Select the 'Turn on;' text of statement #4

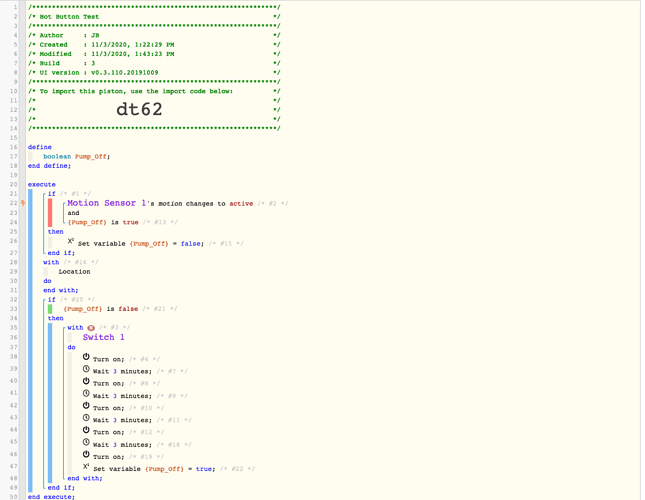pos(109,359)
